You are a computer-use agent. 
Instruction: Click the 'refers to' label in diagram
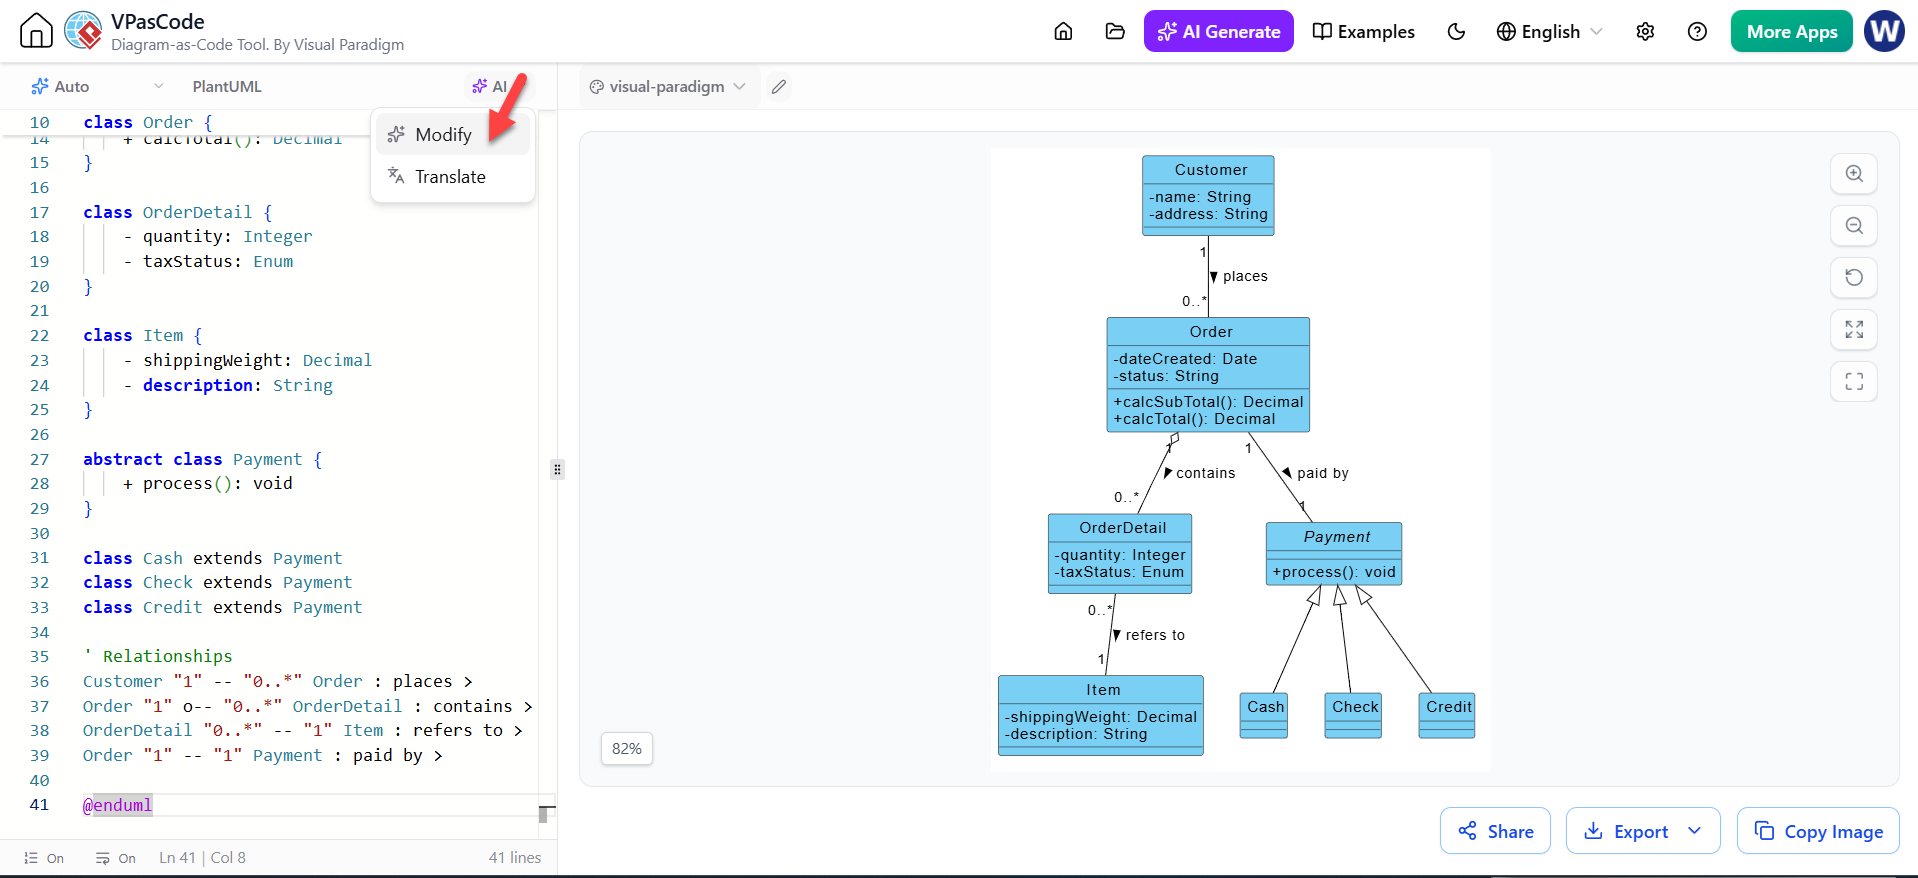pyautogui.click(x=1155, y=635)
